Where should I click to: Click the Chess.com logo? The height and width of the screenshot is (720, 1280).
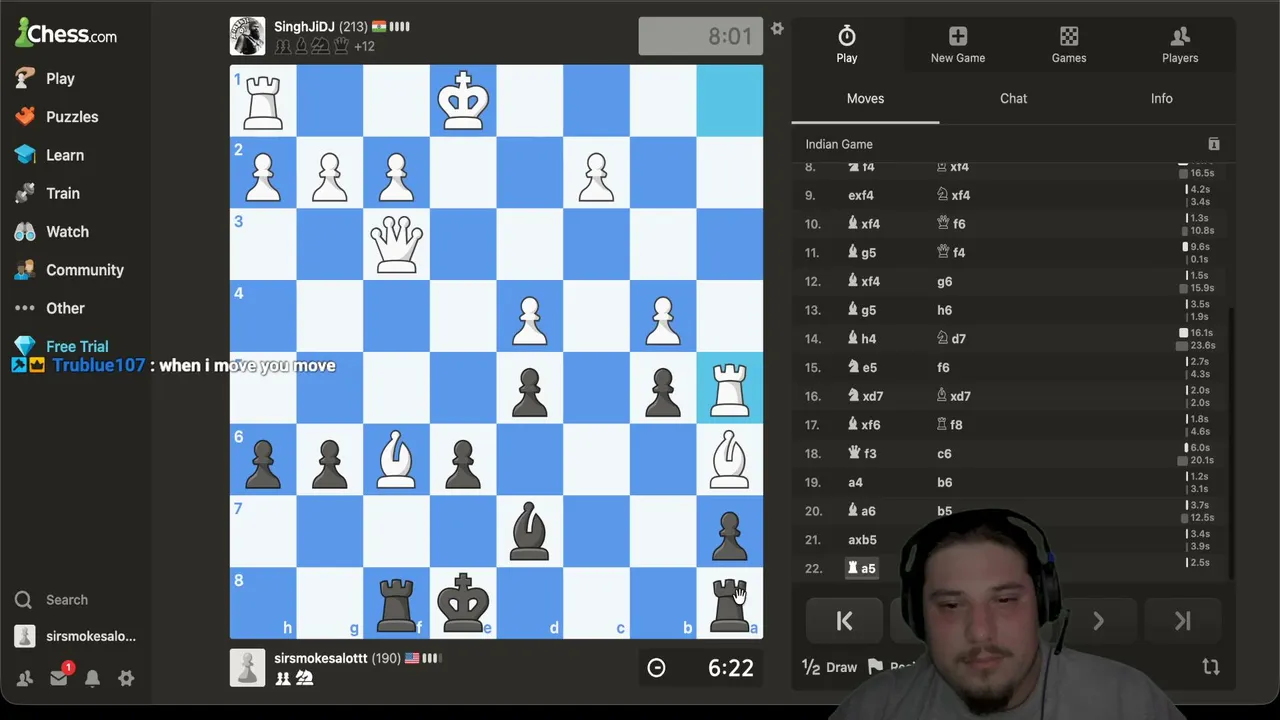pos(66,33)
